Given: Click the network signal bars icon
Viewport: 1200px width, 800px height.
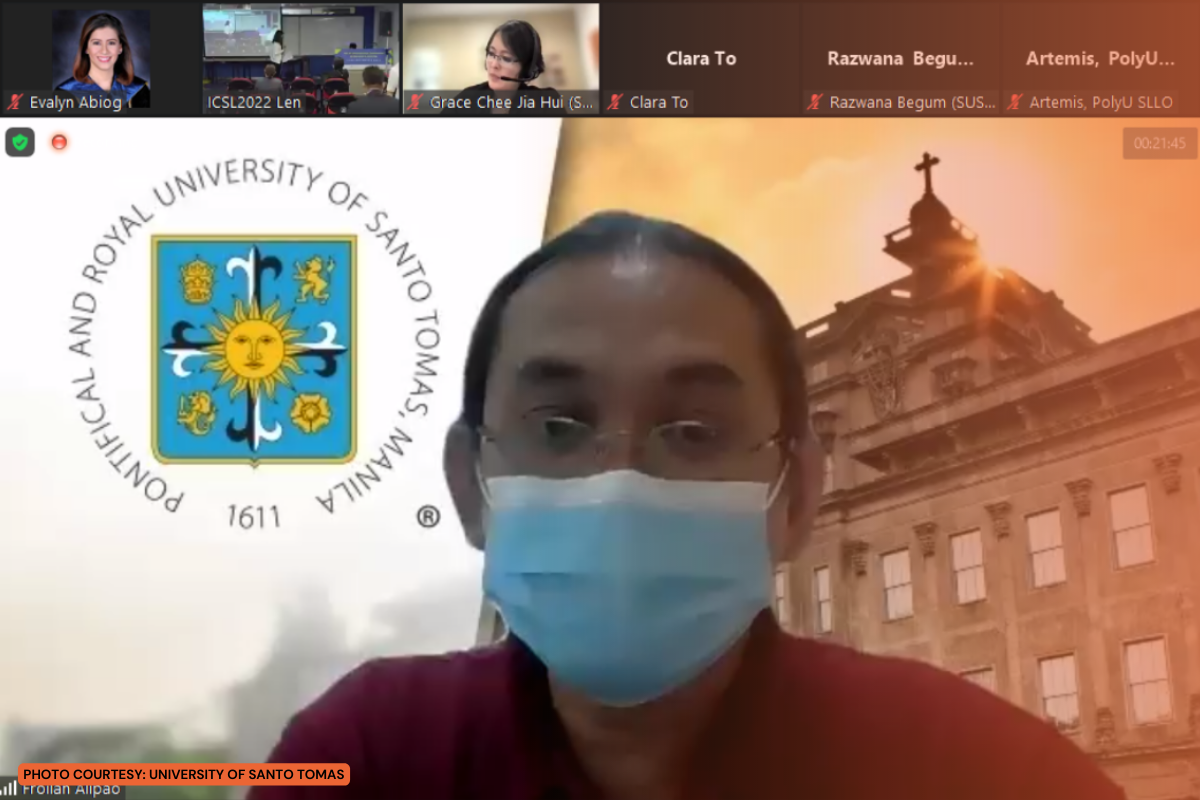Looking at the screenshot, I should pos(9,789).
